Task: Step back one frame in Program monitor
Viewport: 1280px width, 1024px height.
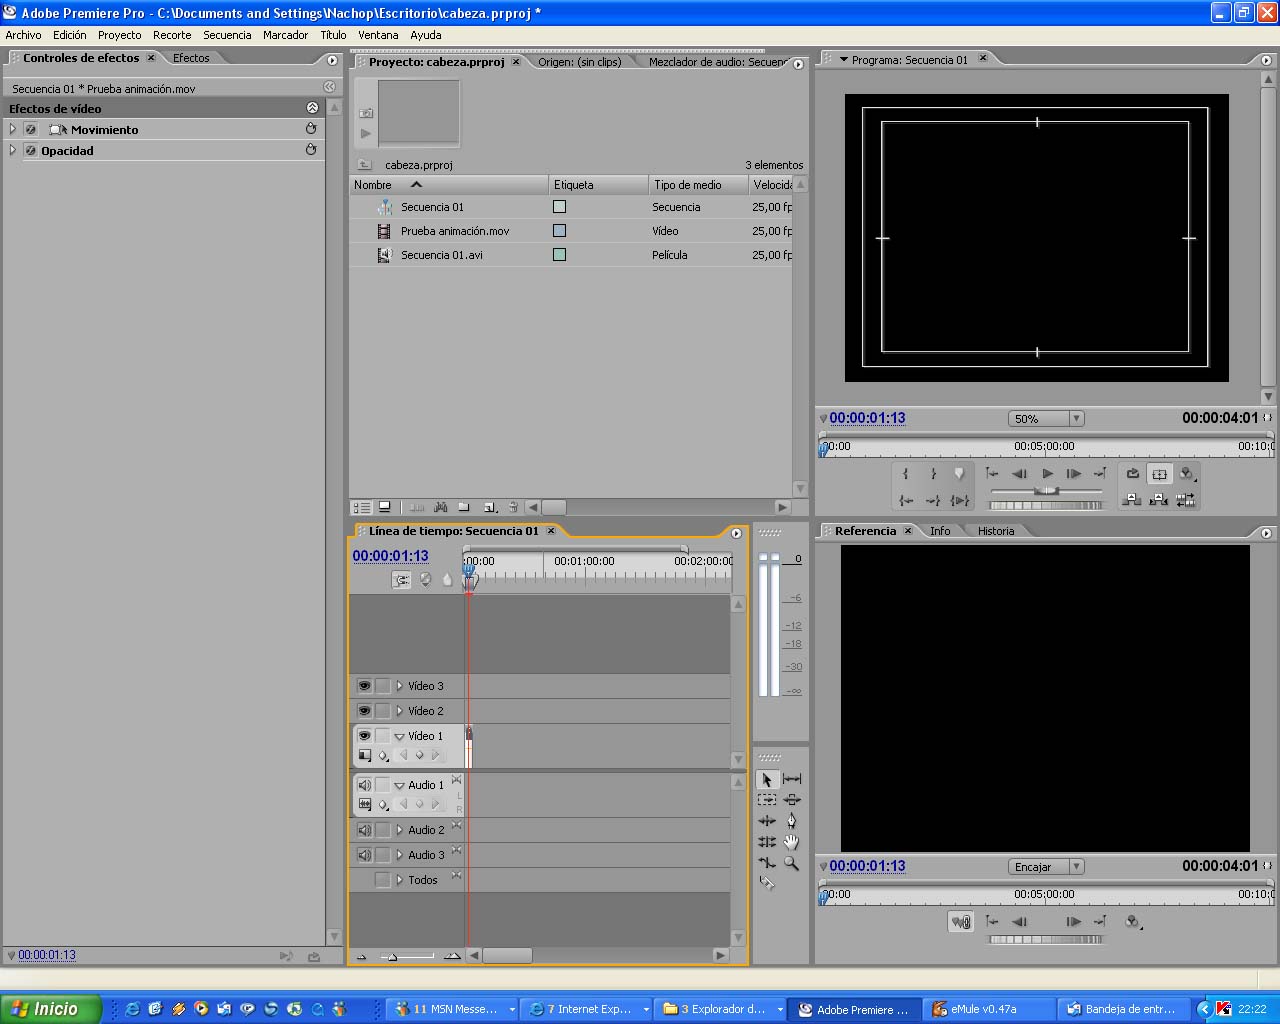Action: point(1019,474)
